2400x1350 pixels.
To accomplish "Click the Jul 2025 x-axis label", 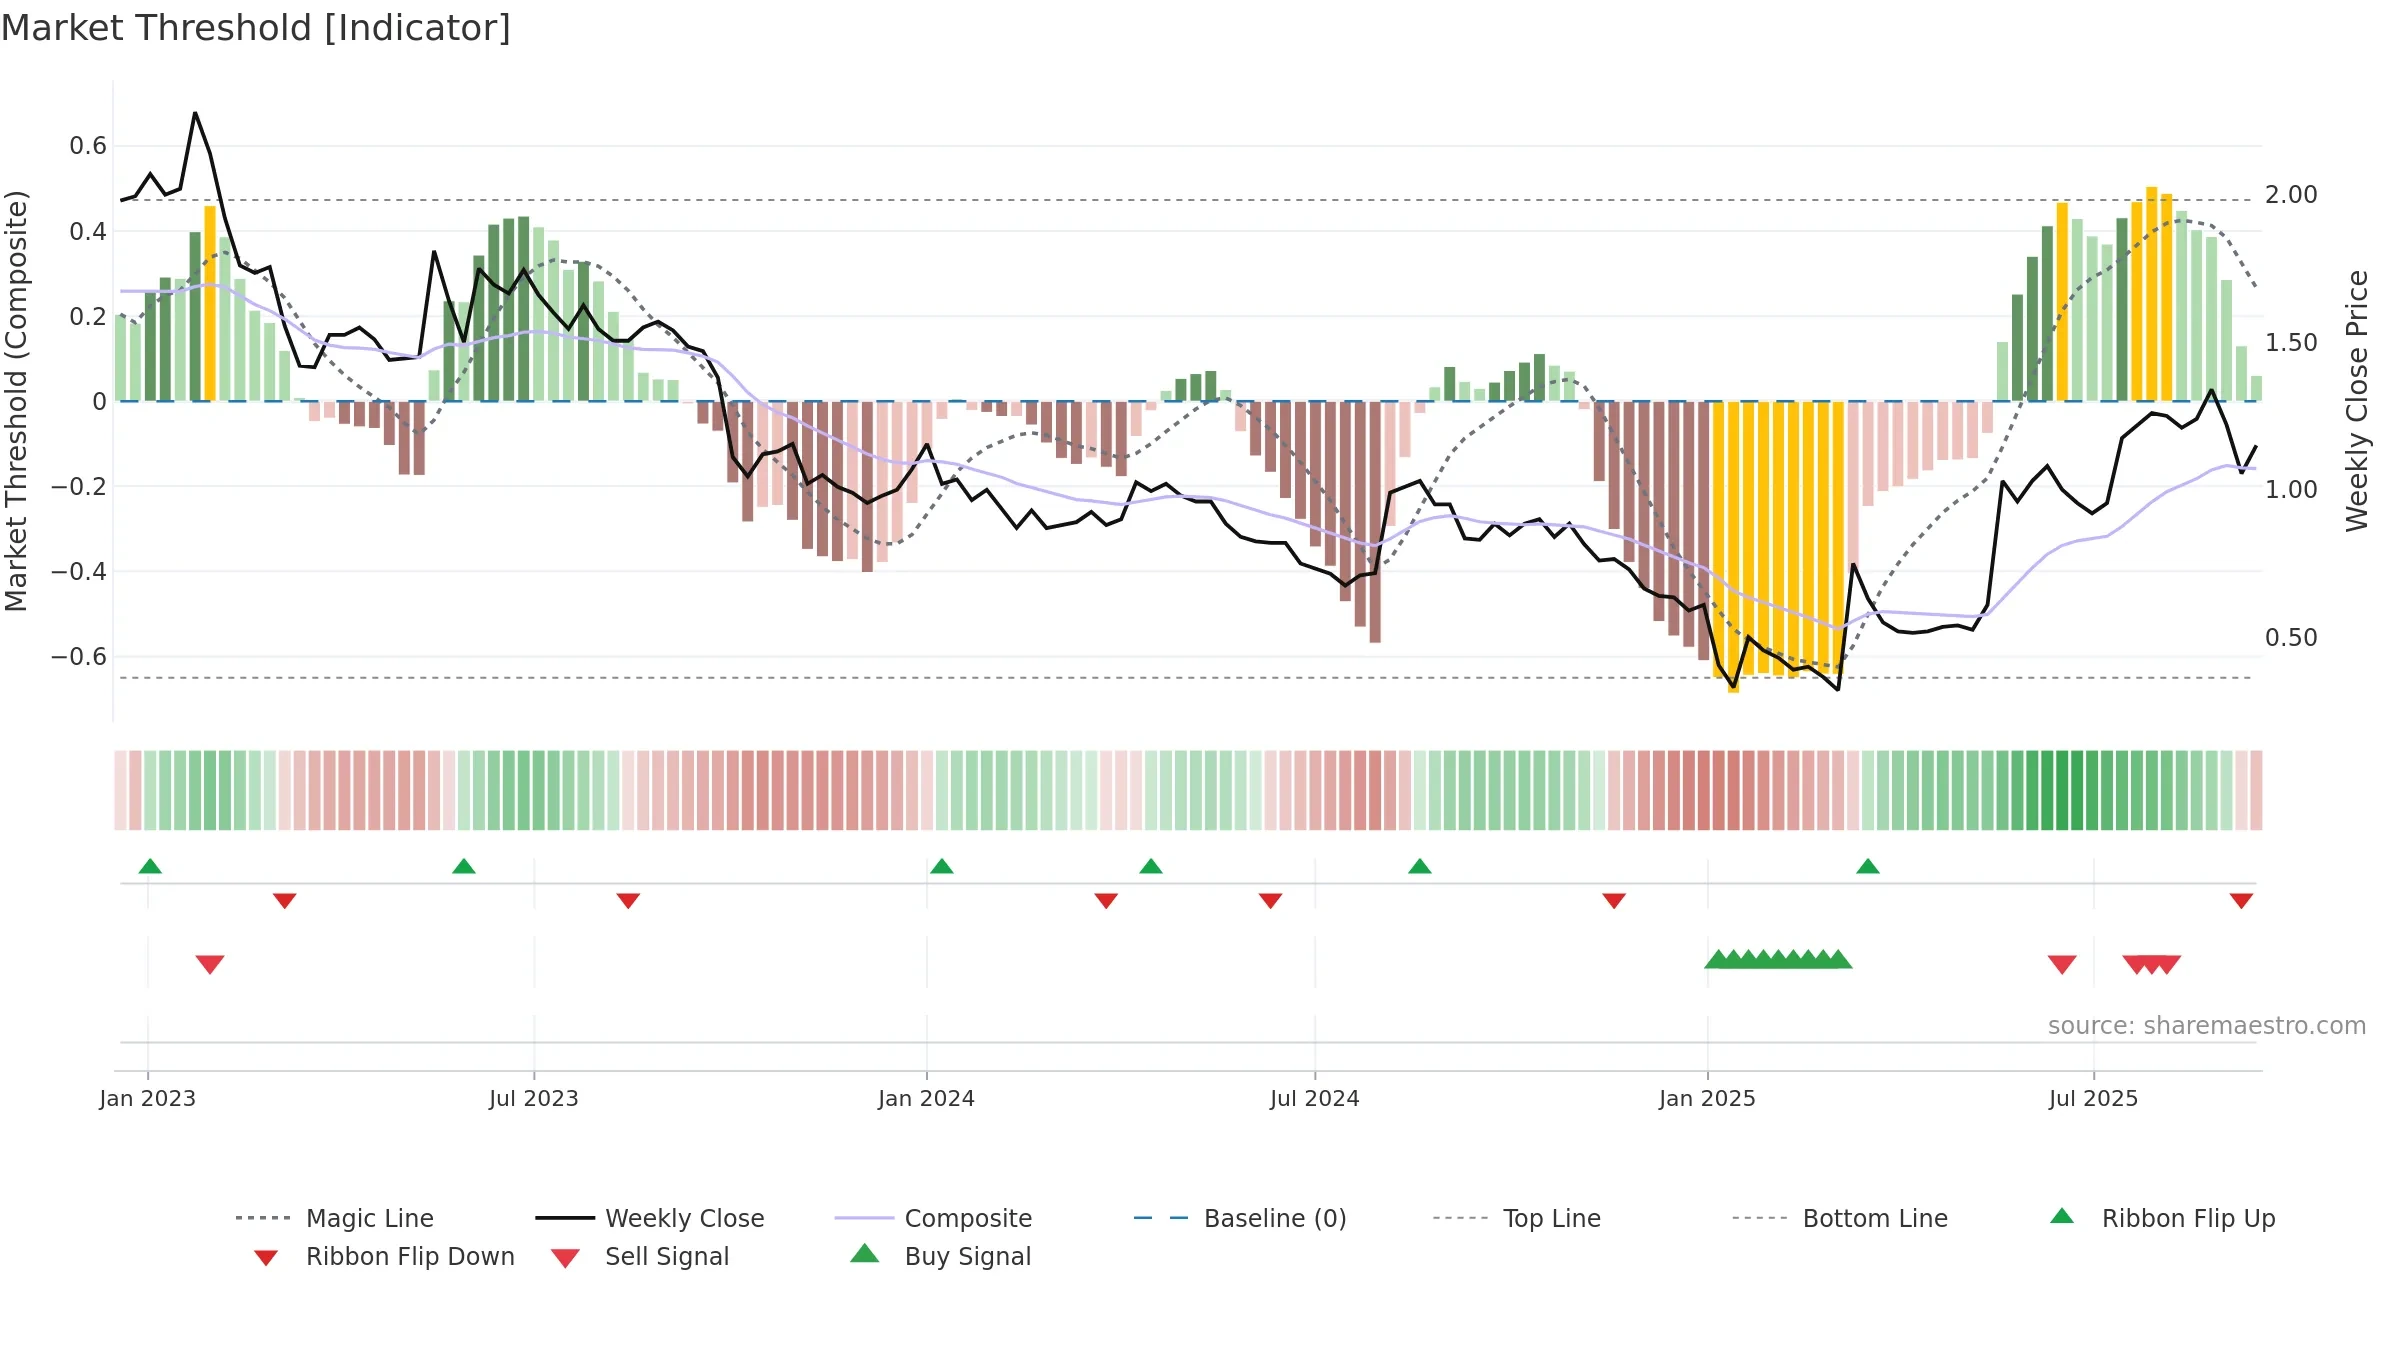I will [x=2094, y=1098].
